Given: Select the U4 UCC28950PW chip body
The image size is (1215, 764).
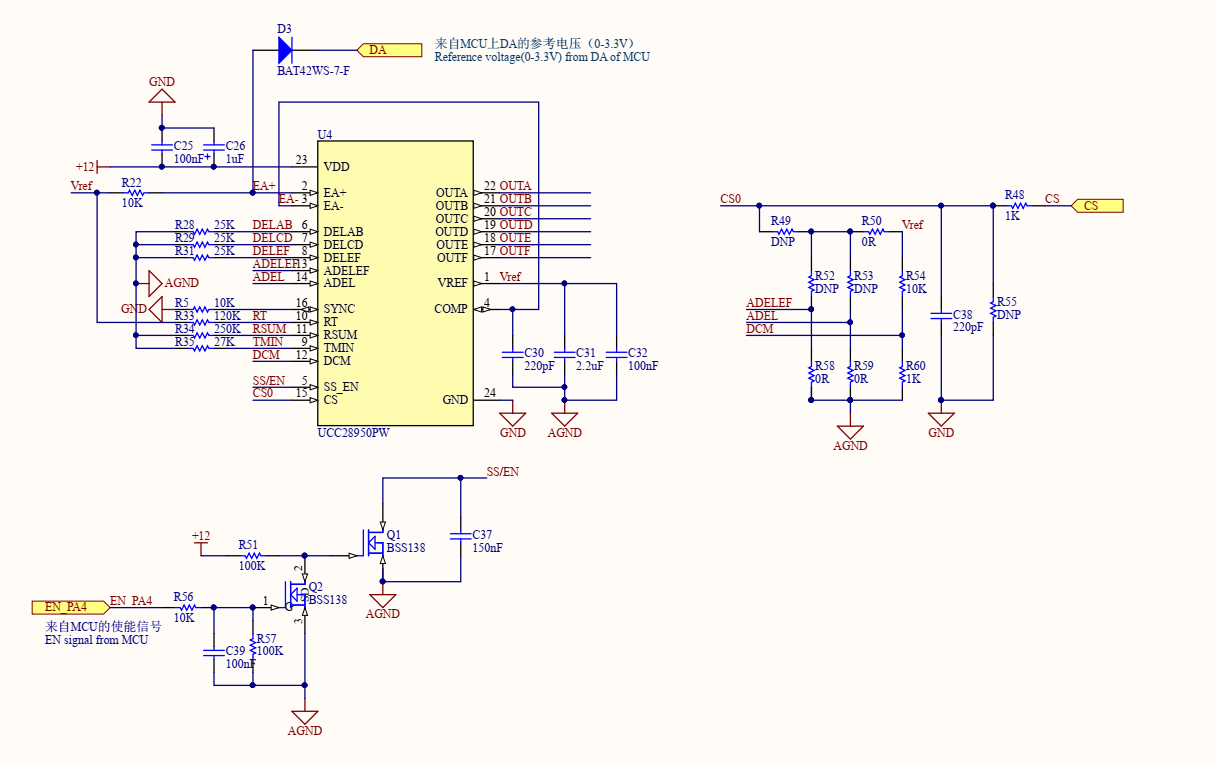Looking at the screenshot, I should click(395, 283).
